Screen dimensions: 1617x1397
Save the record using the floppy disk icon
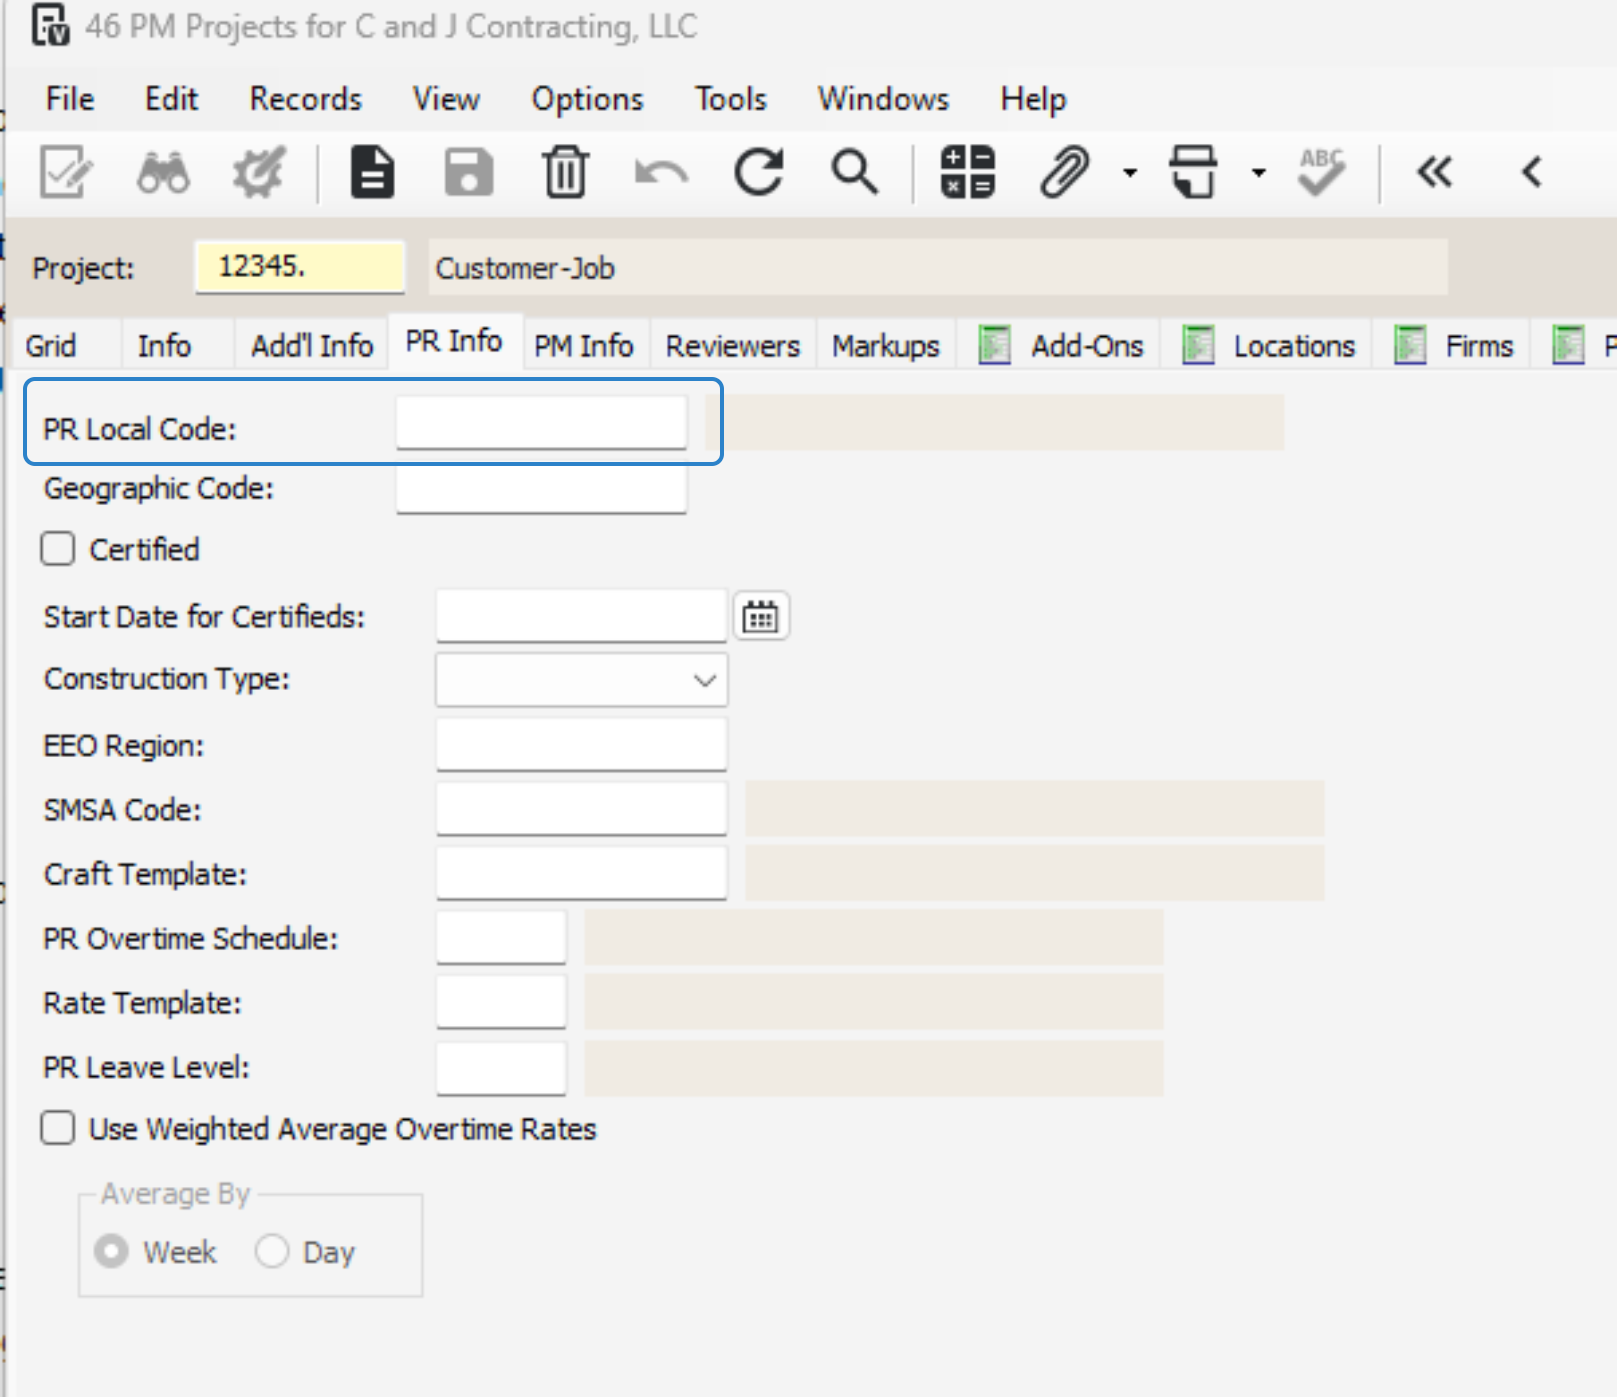click(x=468, y=172)
